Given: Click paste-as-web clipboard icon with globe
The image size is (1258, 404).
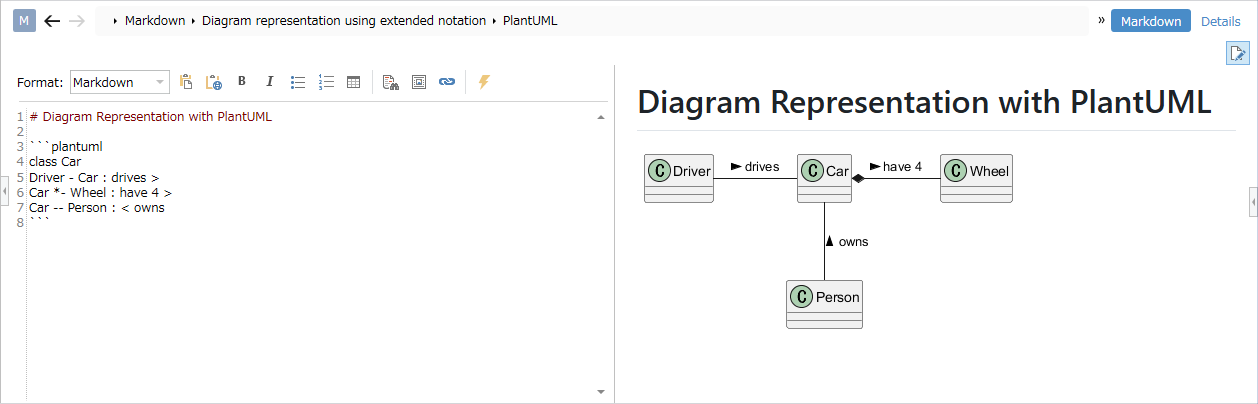Looking at the screenshot, I should pyautogui.click(x=213, y=82).
